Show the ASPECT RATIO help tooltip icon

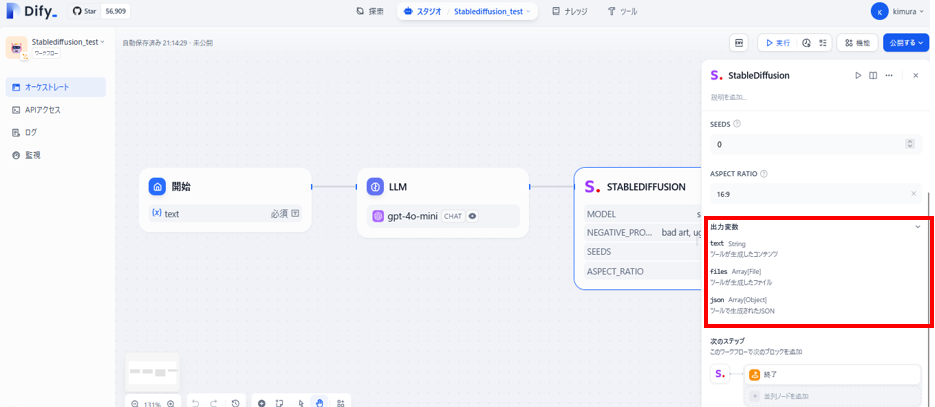(x=764, y=174)
